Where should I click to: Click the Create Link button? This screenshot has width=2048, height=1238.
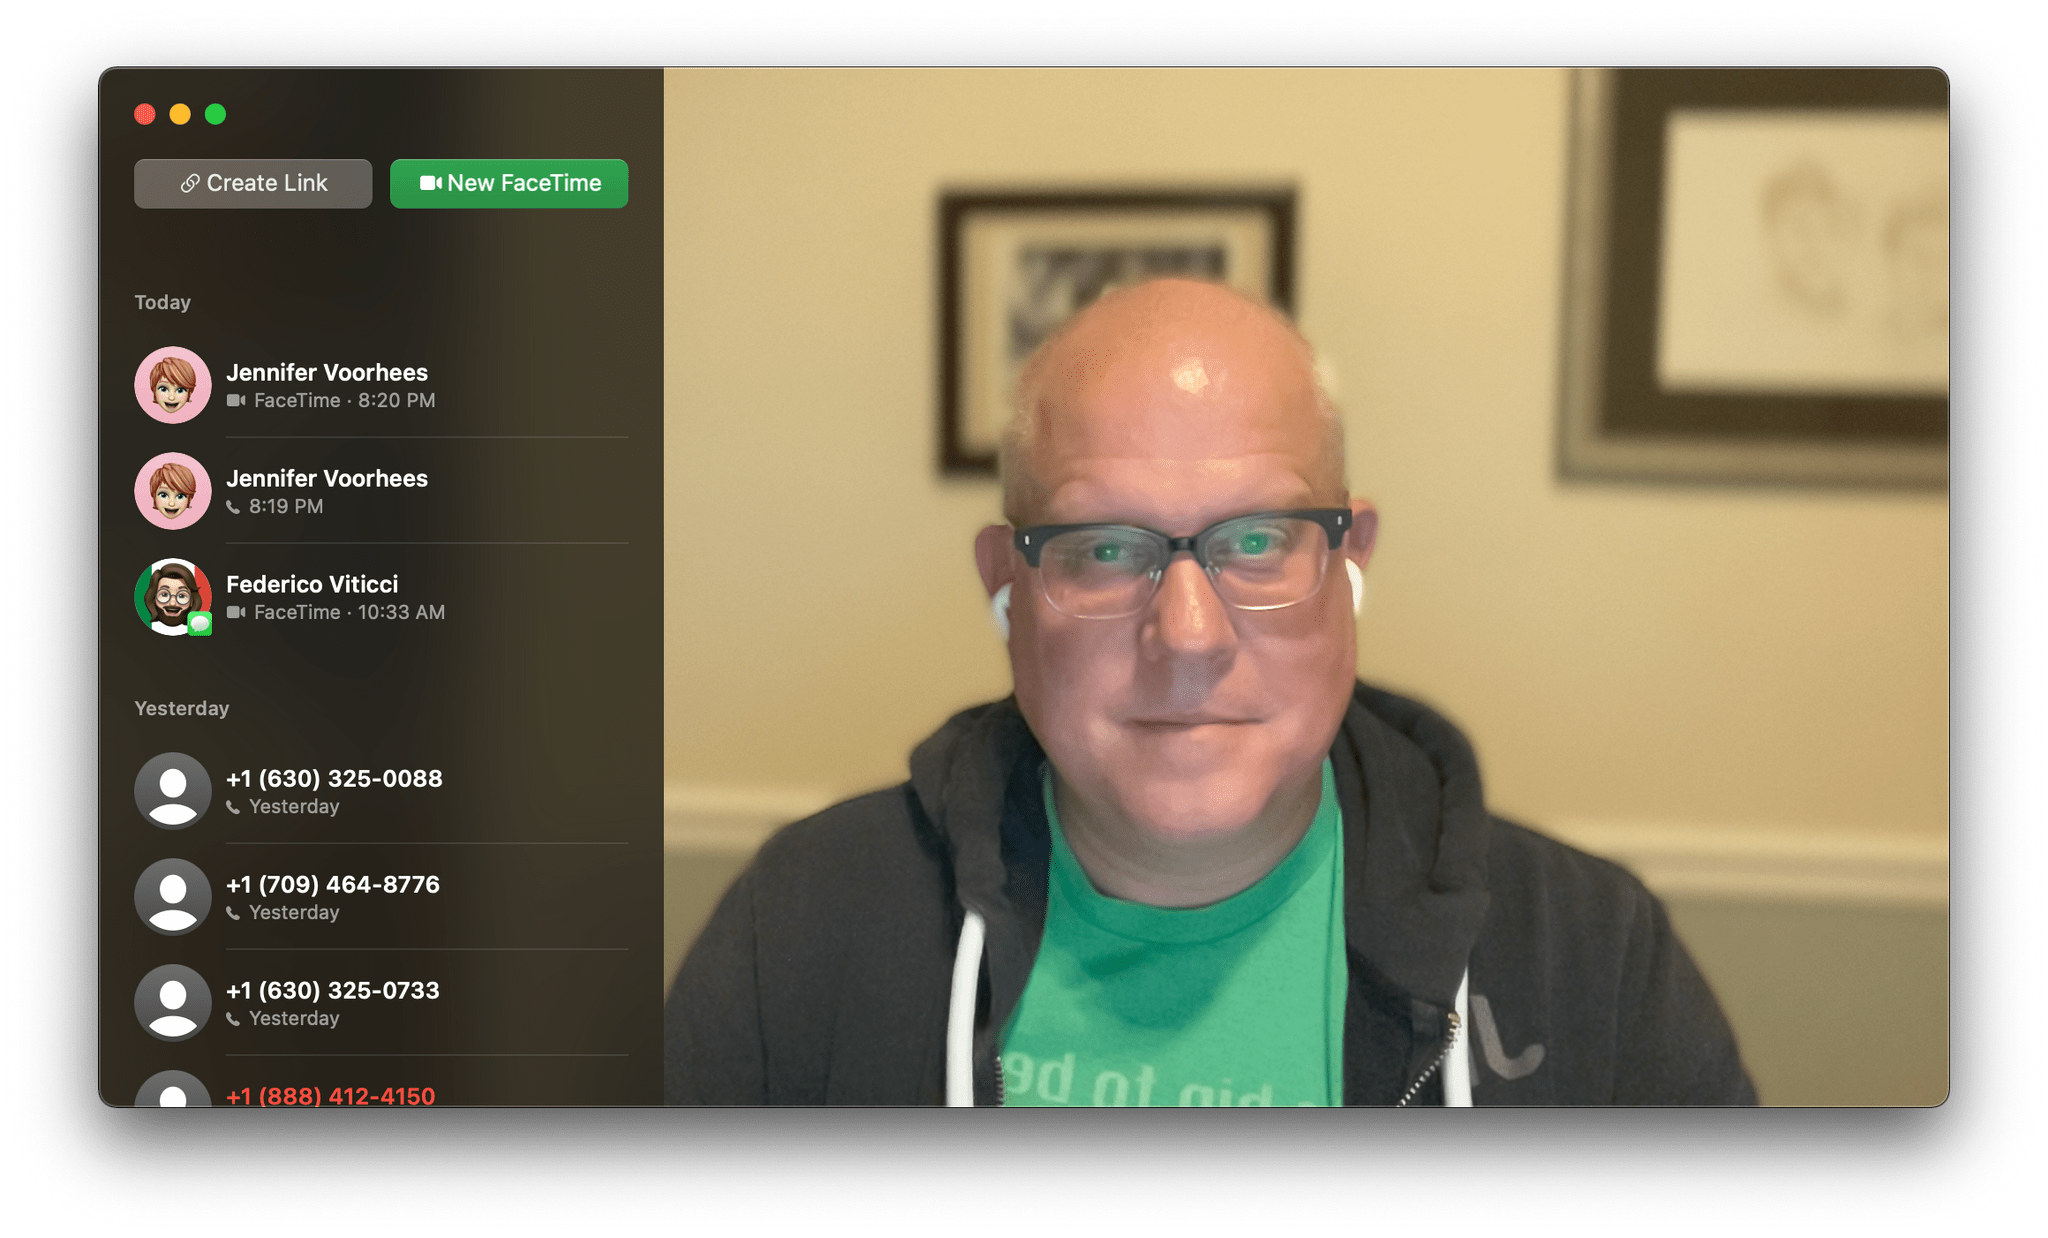259,181
